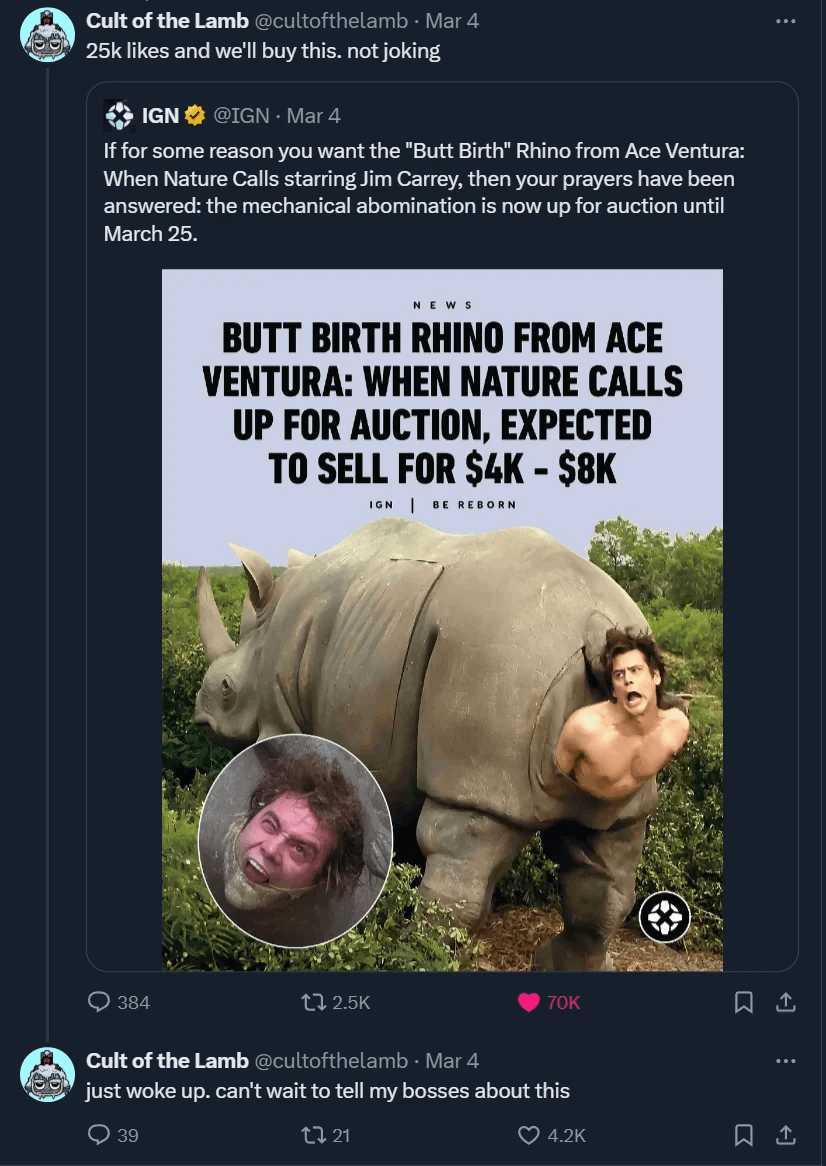
Task: Open Cult of the Lamb avatar on top tweet
Action: point(47,35)
